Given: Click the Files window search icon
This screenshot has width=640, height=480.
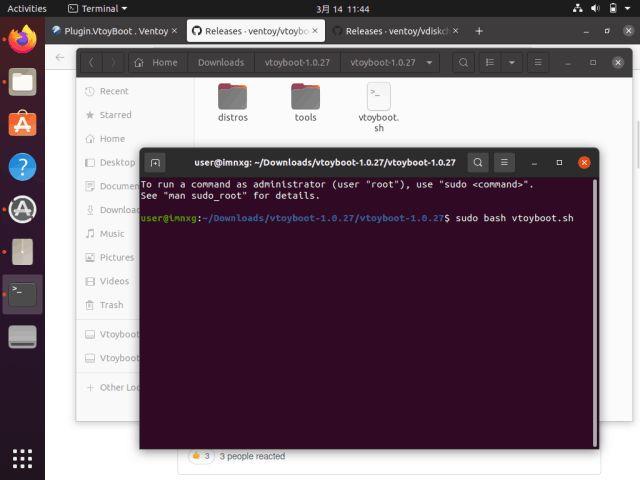Looking at the screenshot, I should tap(463, 62).
